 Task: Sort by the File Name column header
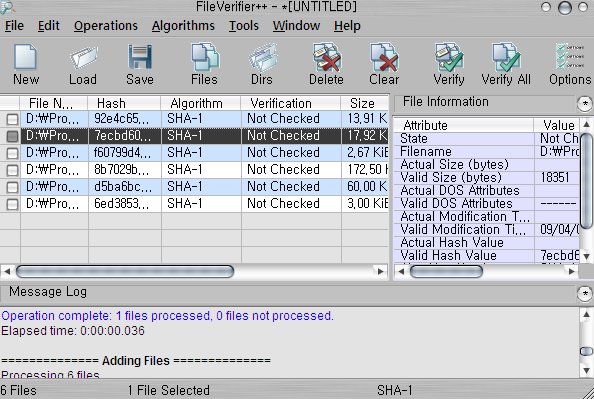(x=53, y=103)
